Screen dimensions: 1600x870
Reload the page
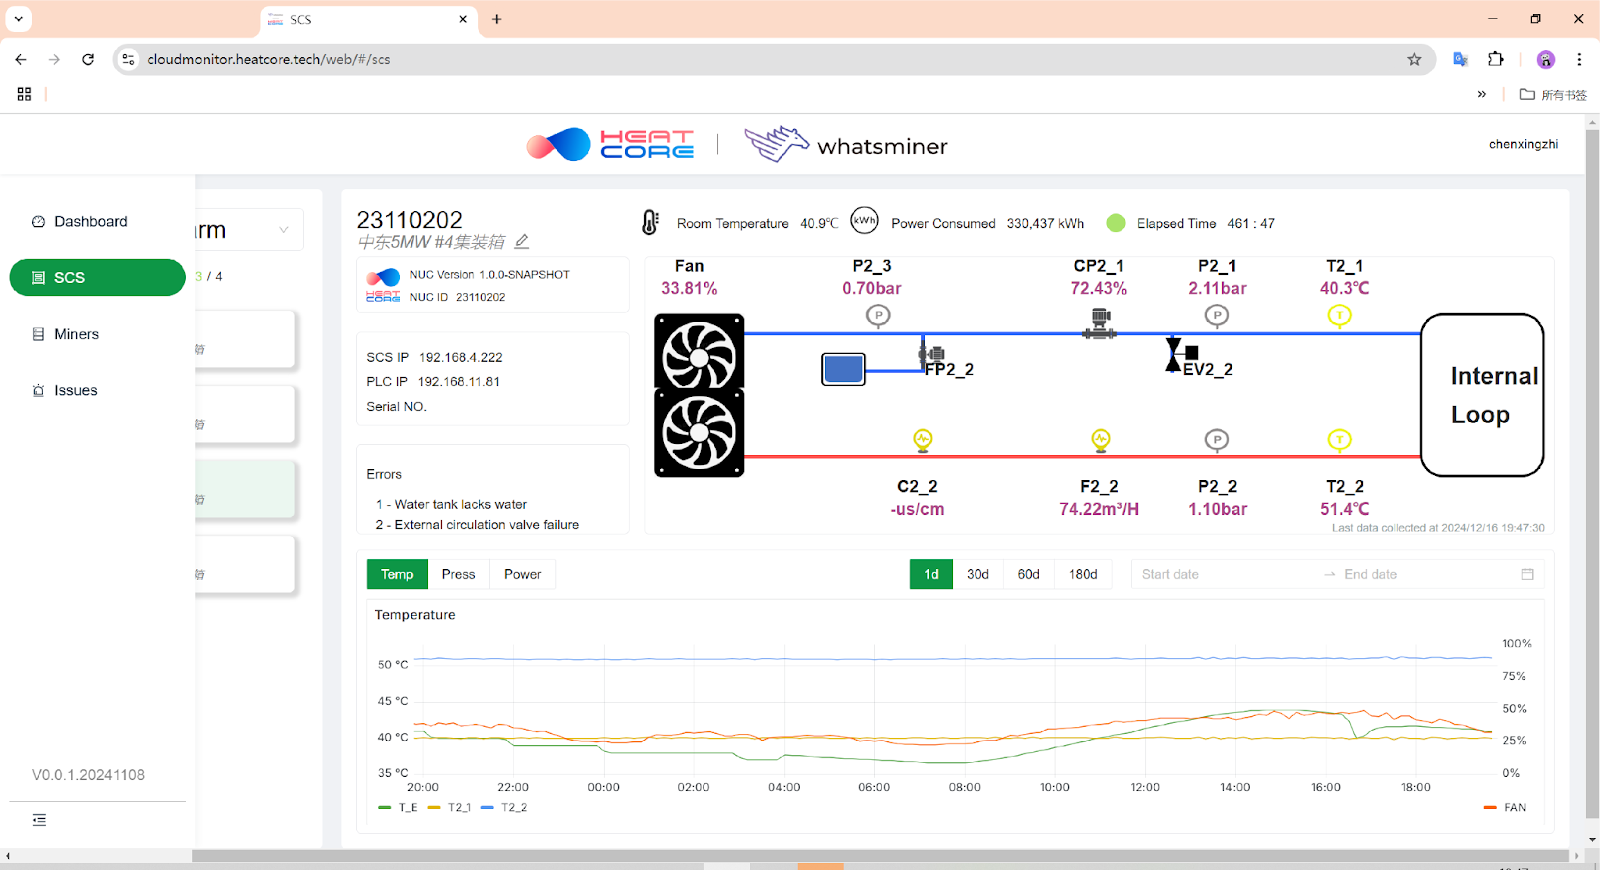88,59
